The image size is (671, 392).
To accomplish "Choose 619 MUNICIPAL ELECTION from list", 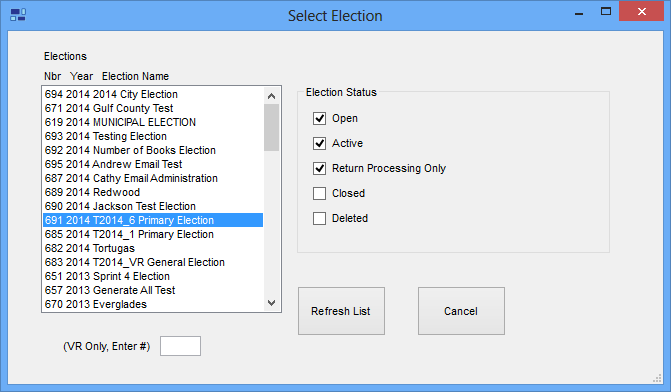I will (153, 122).
